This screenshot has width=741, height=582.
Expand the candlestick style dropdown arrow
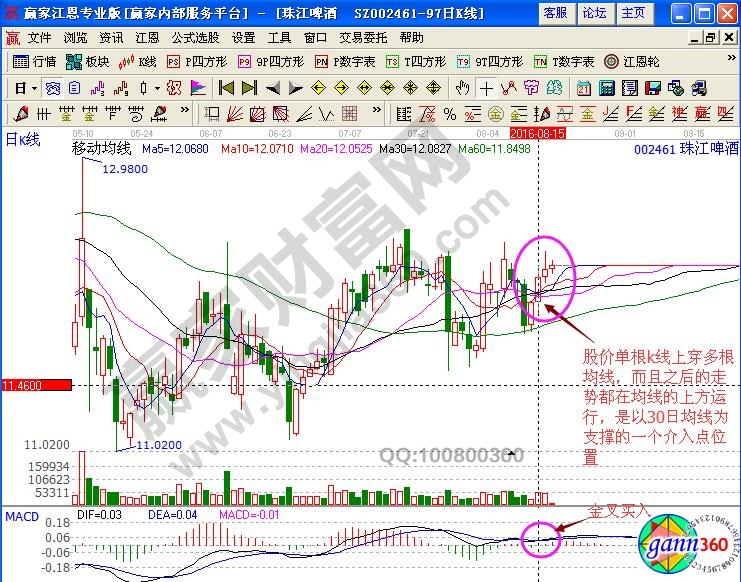[157, 88]
